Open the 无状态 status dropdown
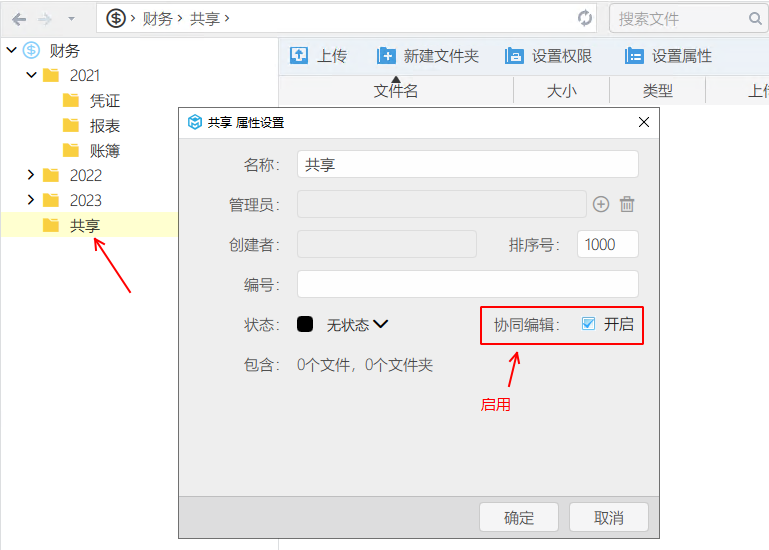769x550 pixels. click(x=357, y=325)
